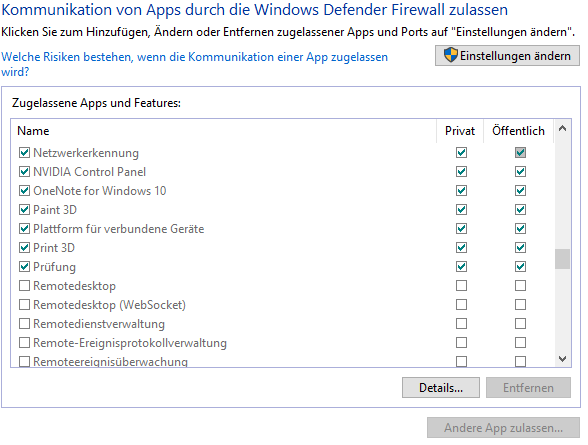
Task: Select the Prüfung list entry
Action: [54, 267]
